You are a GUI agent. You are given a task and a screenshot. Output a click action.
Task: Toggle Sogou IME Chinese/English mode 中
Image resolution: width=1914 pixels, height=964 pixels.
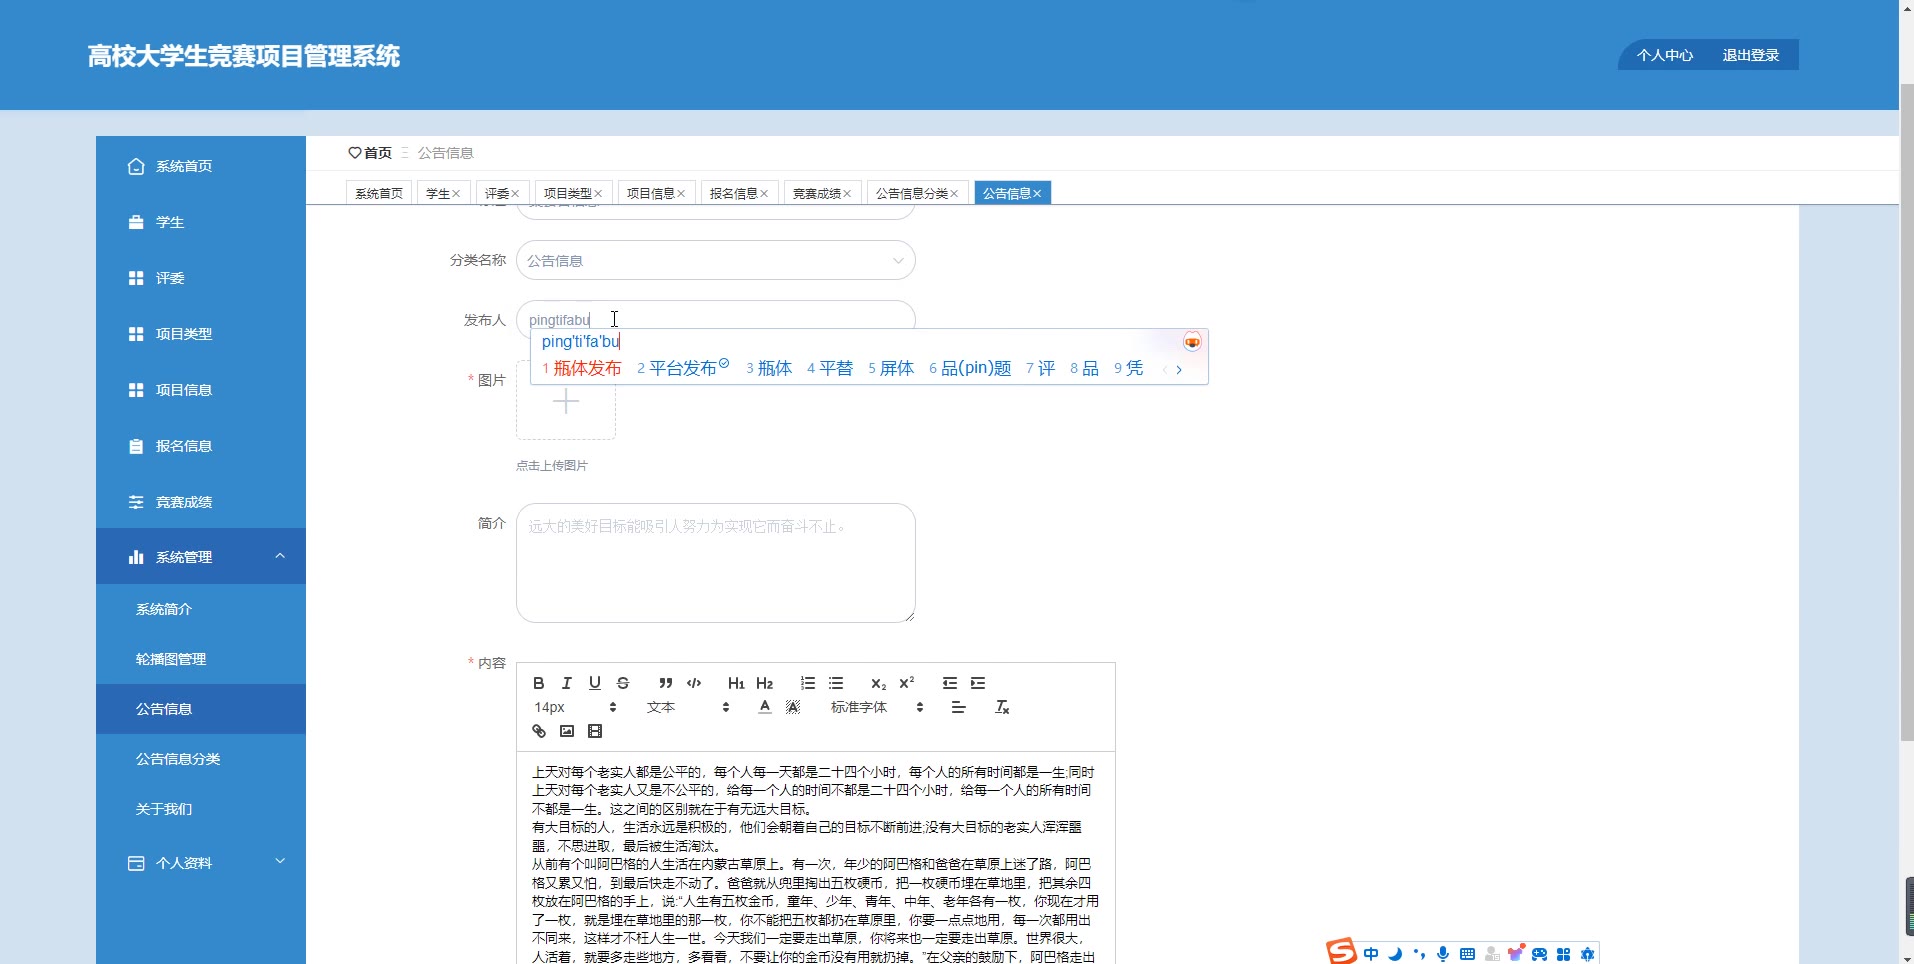(x=1371, y=954)
